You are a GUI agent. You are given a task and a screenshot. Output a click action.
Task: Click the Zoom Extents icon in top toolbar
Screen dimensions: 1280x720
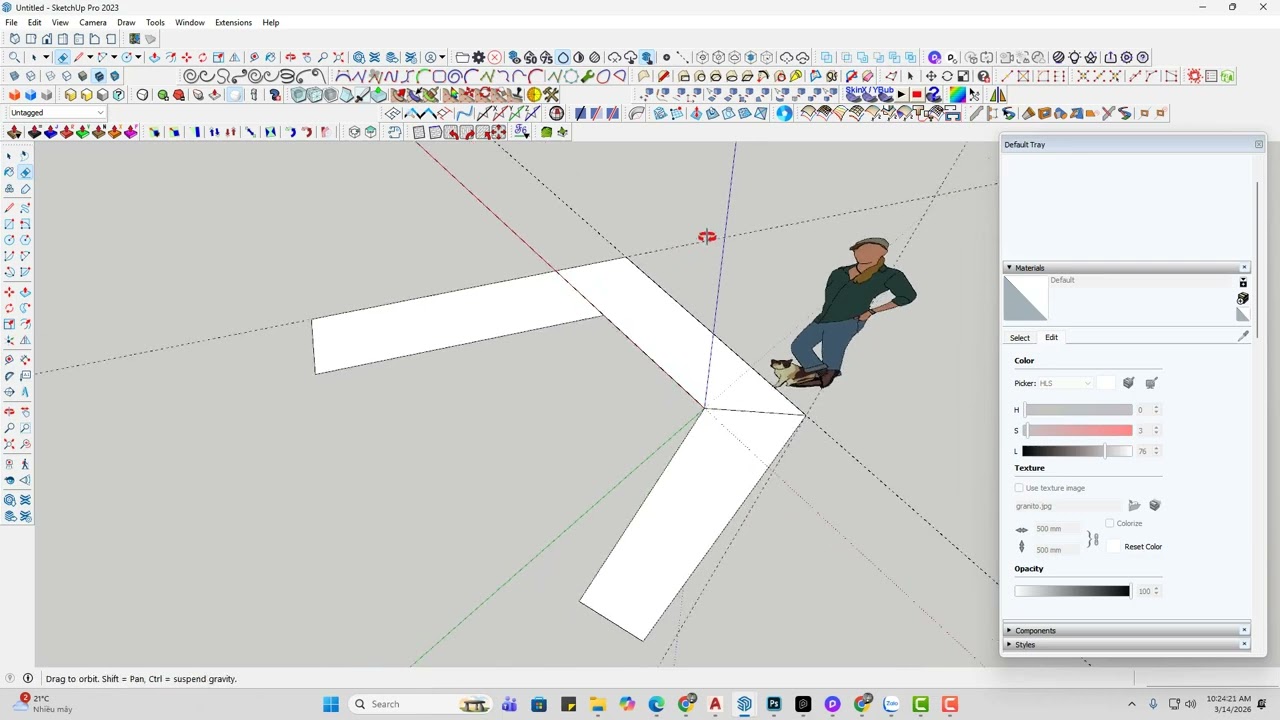click(x=338, y=57)
